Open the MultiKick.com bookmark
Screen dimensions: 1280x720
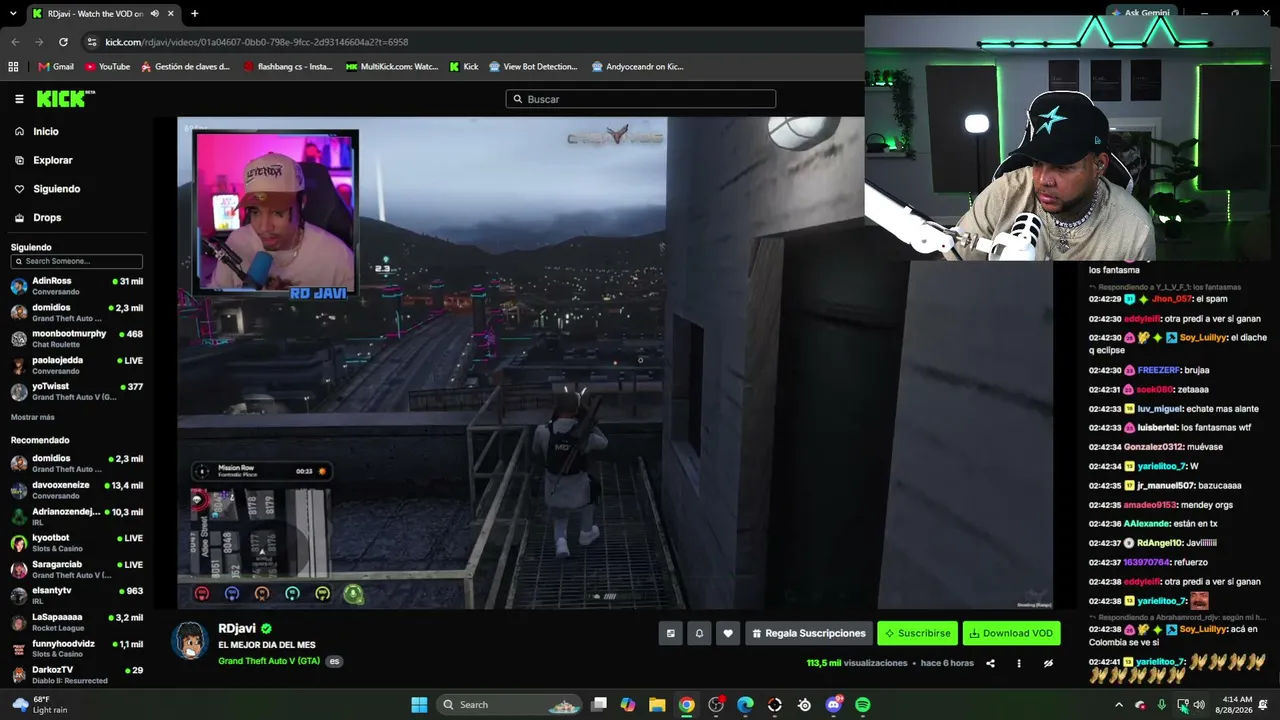click(392, 67)
